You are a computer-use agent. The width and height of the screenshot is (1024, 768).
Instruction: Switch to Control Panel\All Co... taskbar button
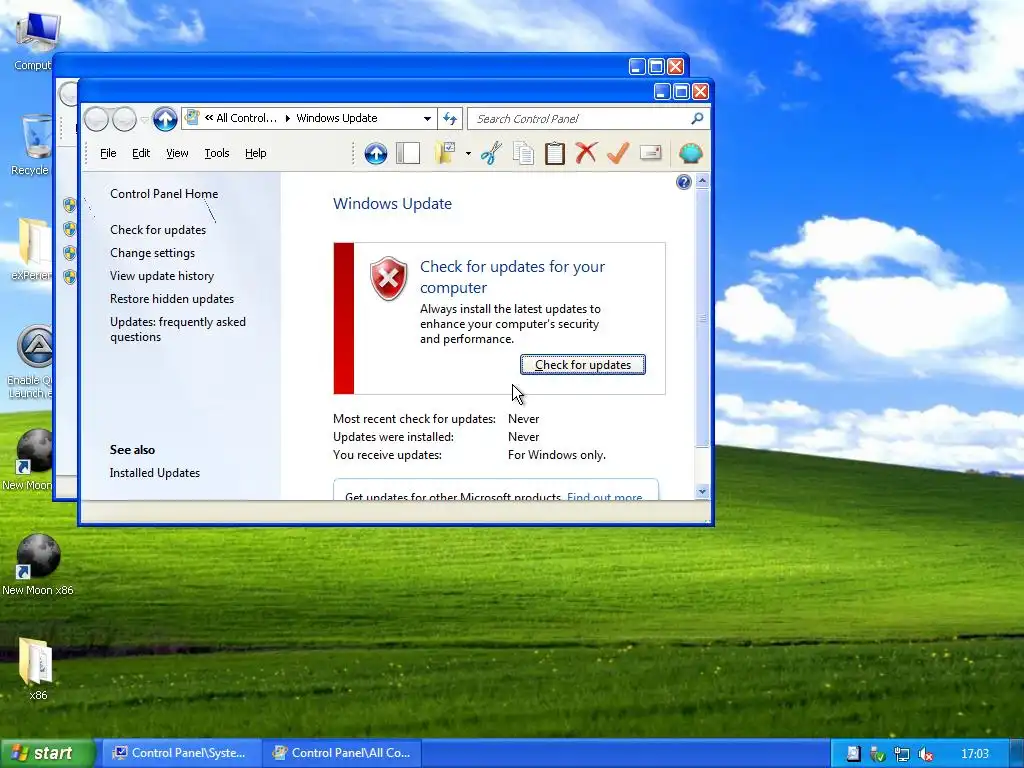[x=342, y=753]
